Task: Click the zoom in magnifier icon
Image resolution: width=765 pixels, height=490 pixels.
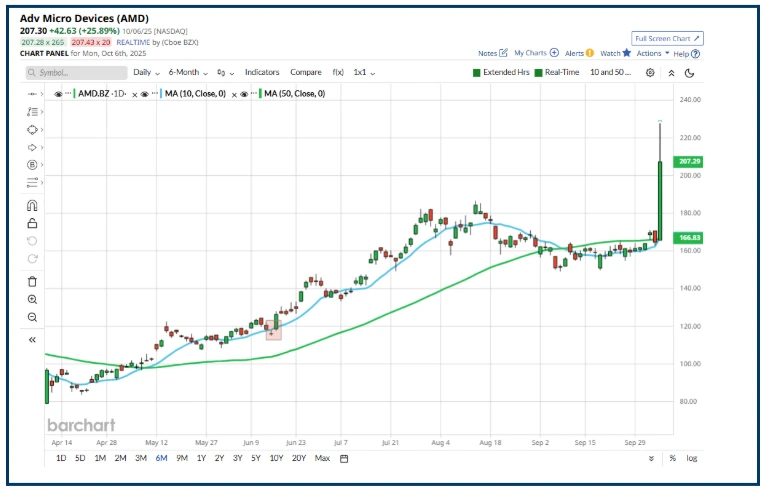Action: (32, 299)
